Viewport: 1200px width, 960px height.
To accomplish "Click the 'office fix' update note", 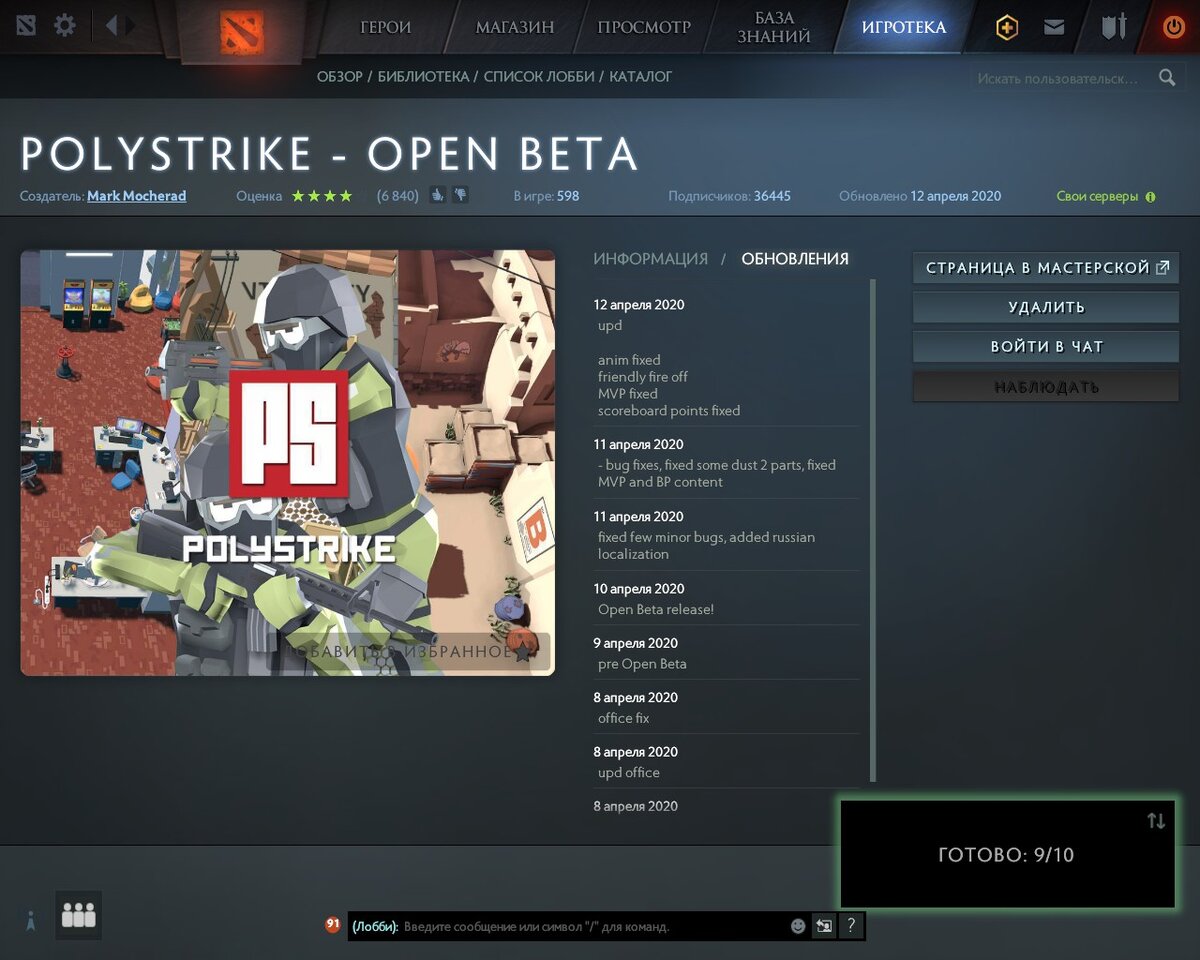I will 624,718.
